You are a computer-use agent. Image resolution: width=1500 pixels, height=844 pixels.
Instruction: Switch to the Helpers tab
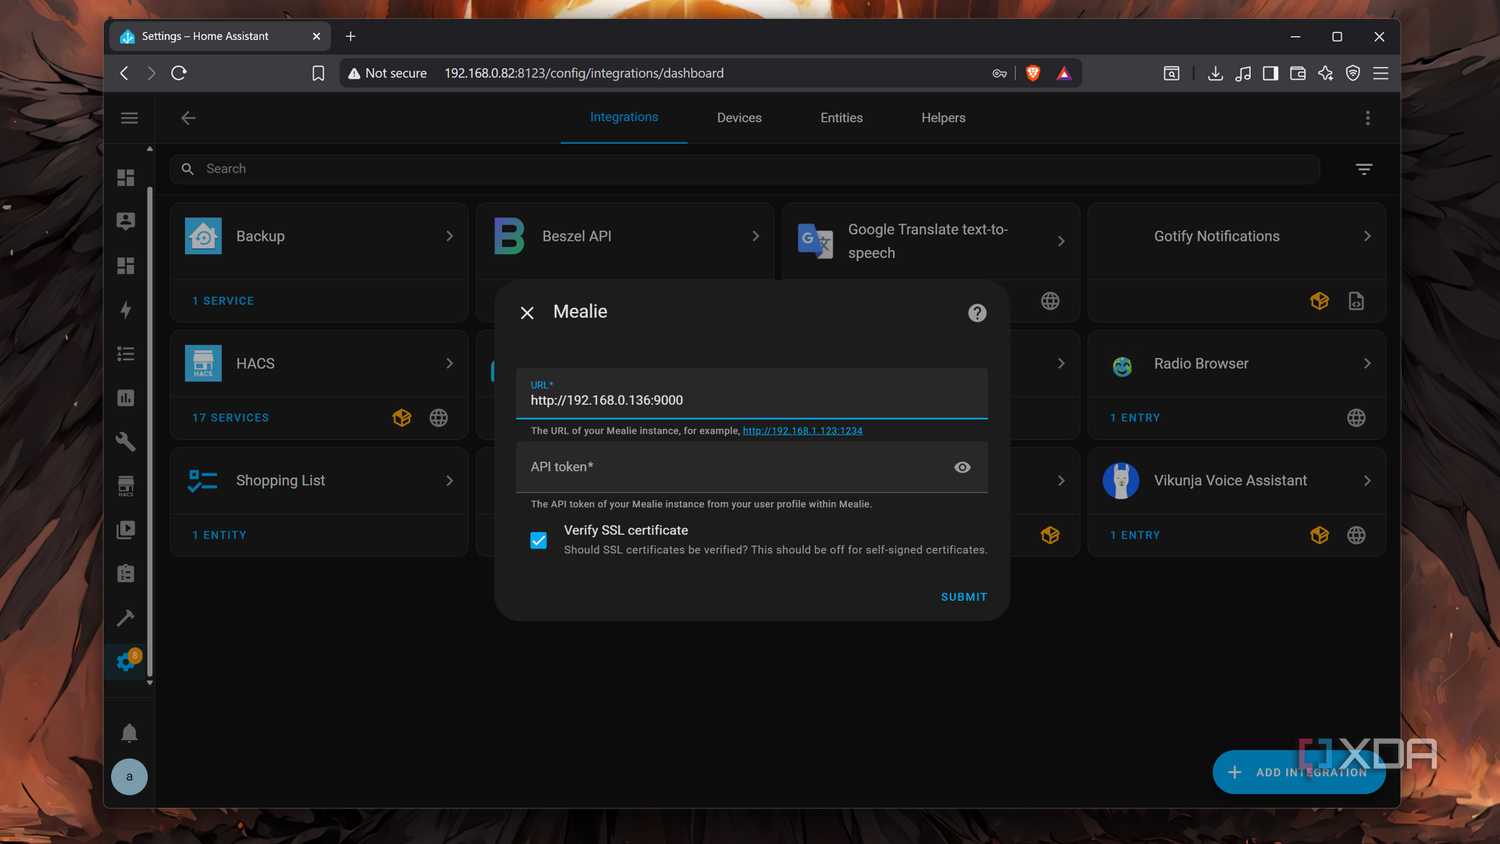[943, 118]
